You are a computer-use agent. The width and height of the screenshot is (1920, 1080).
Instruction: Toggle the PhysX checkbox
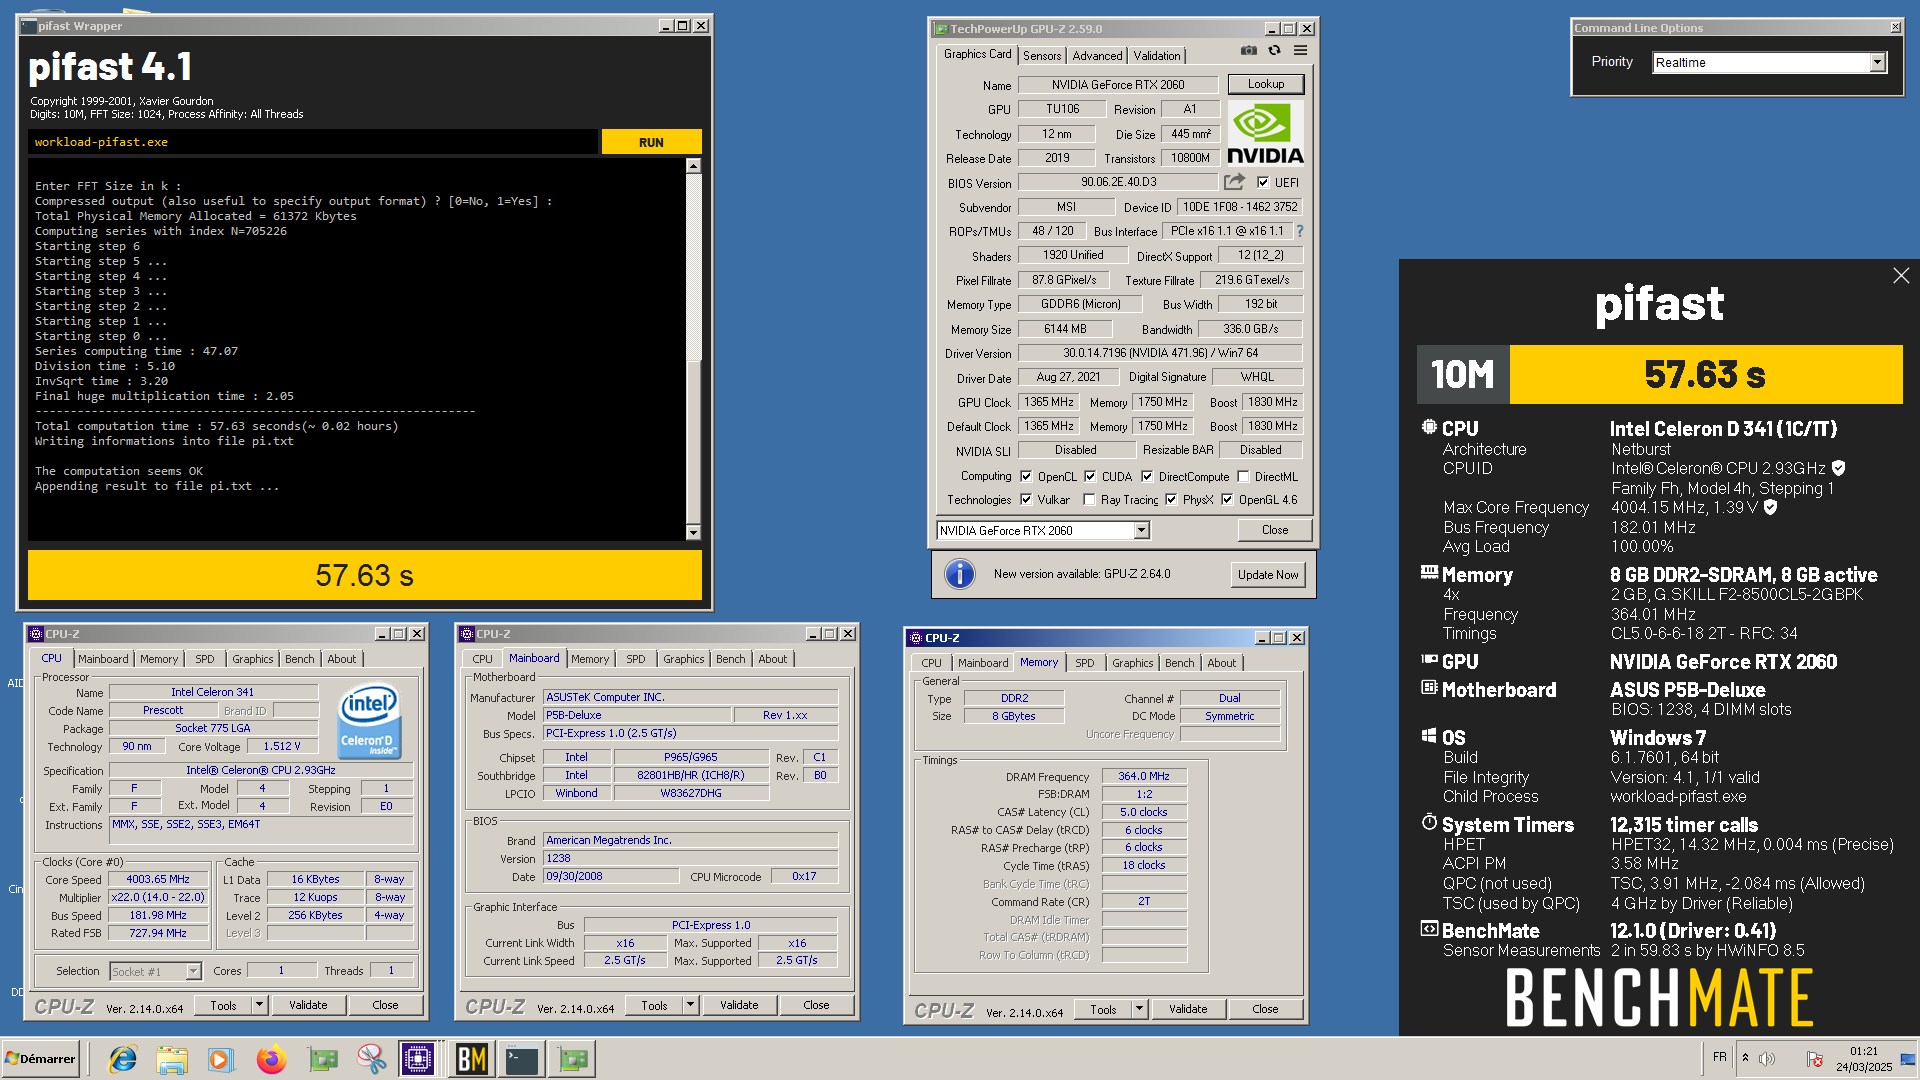click(x=1171, y=499)
